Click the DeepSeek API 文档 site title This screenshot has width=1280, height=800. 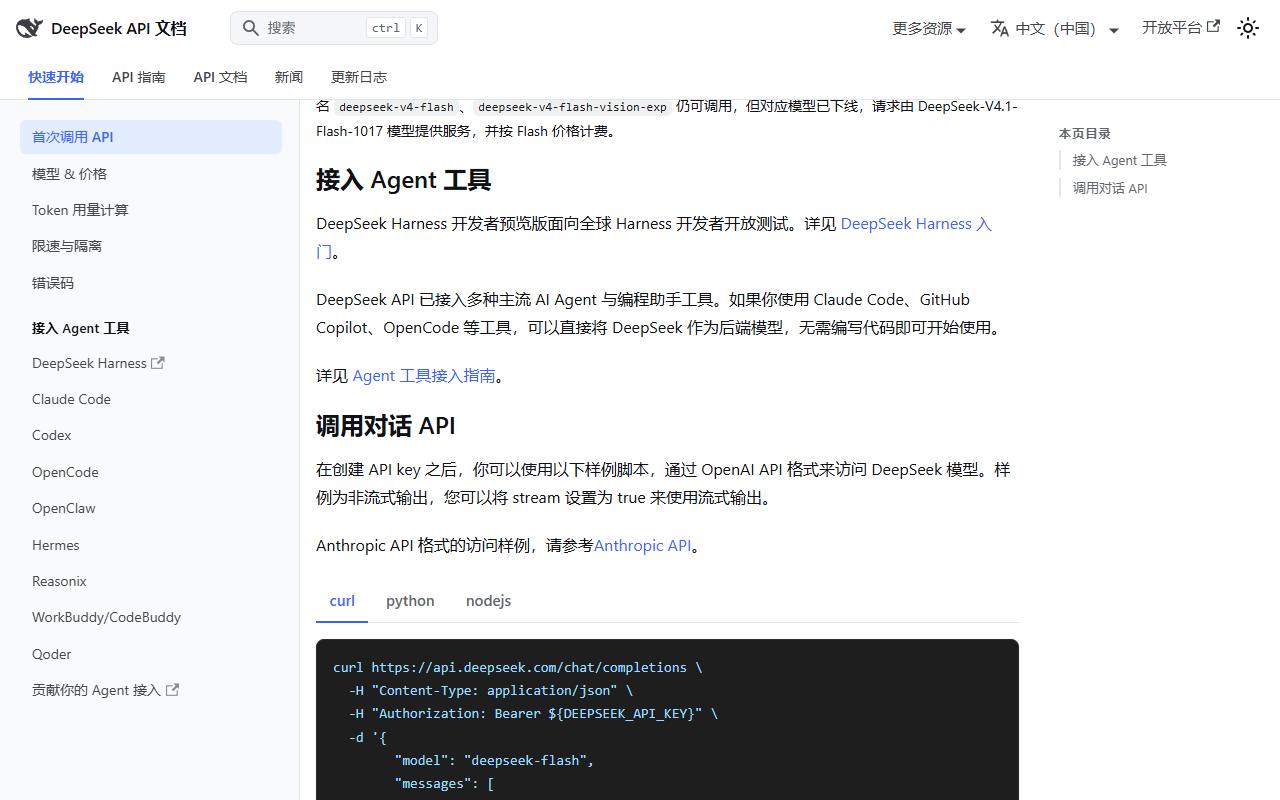coord(119,28)
